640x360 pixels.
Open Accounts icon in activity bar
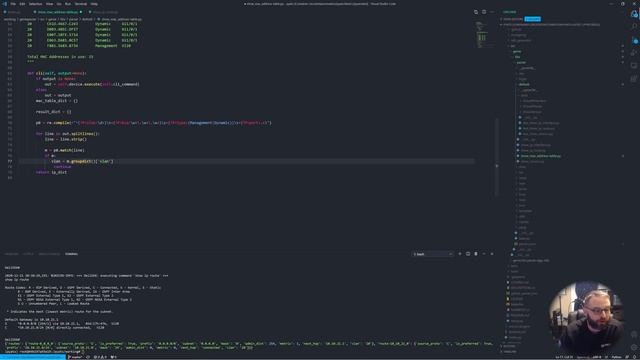[x=634, y=334]
